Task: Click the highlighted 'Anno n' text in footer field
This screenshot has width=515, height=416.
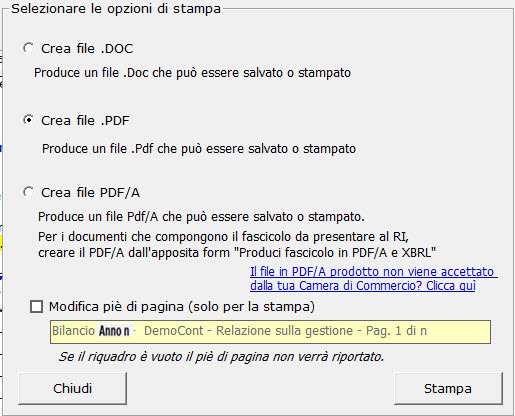Action: 114,331
